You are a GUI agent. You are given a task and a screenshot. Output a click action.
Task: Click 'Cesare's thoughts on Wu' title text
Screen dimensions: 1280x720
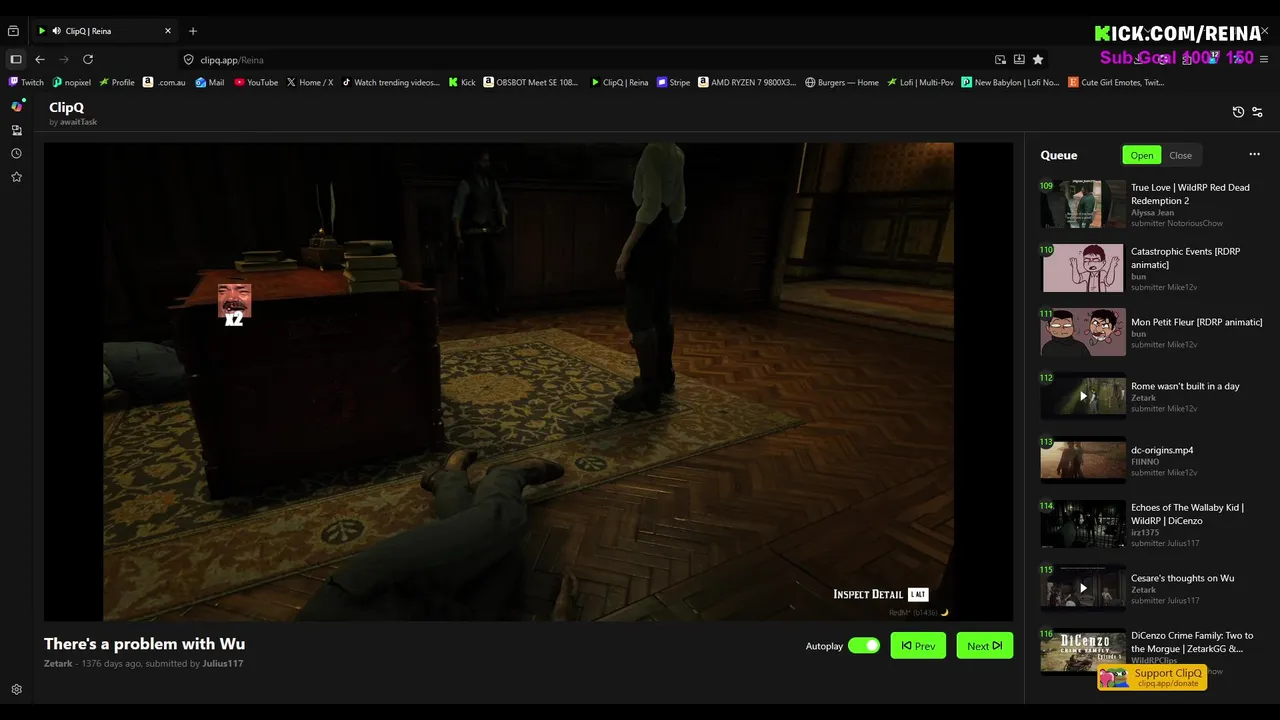pos(1182,578)
